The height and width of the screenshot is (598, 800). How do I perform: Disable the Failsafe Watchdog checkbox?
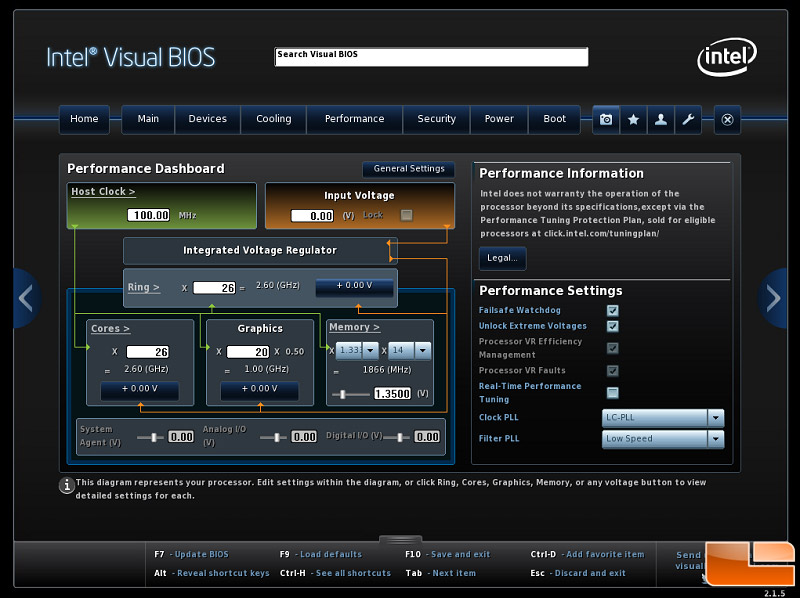click(x=613, y=310)
